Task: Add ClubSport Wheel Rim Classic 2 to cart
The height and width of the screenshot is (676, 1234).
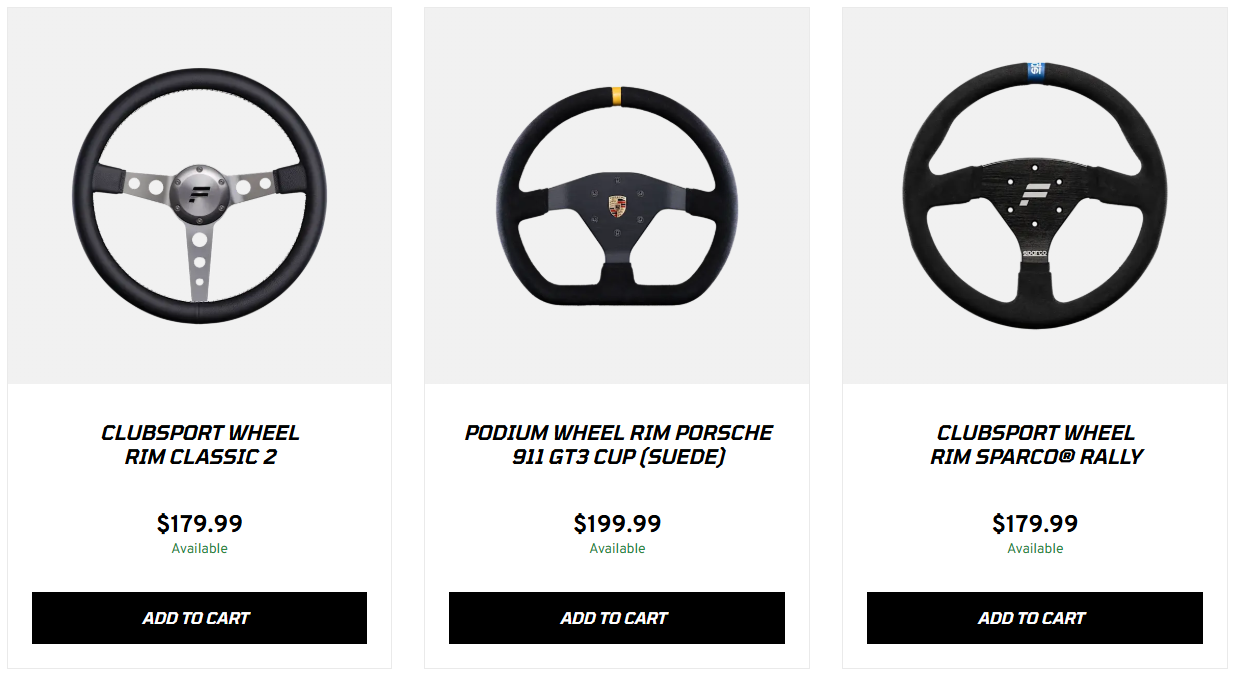Action: coord(199,618)
